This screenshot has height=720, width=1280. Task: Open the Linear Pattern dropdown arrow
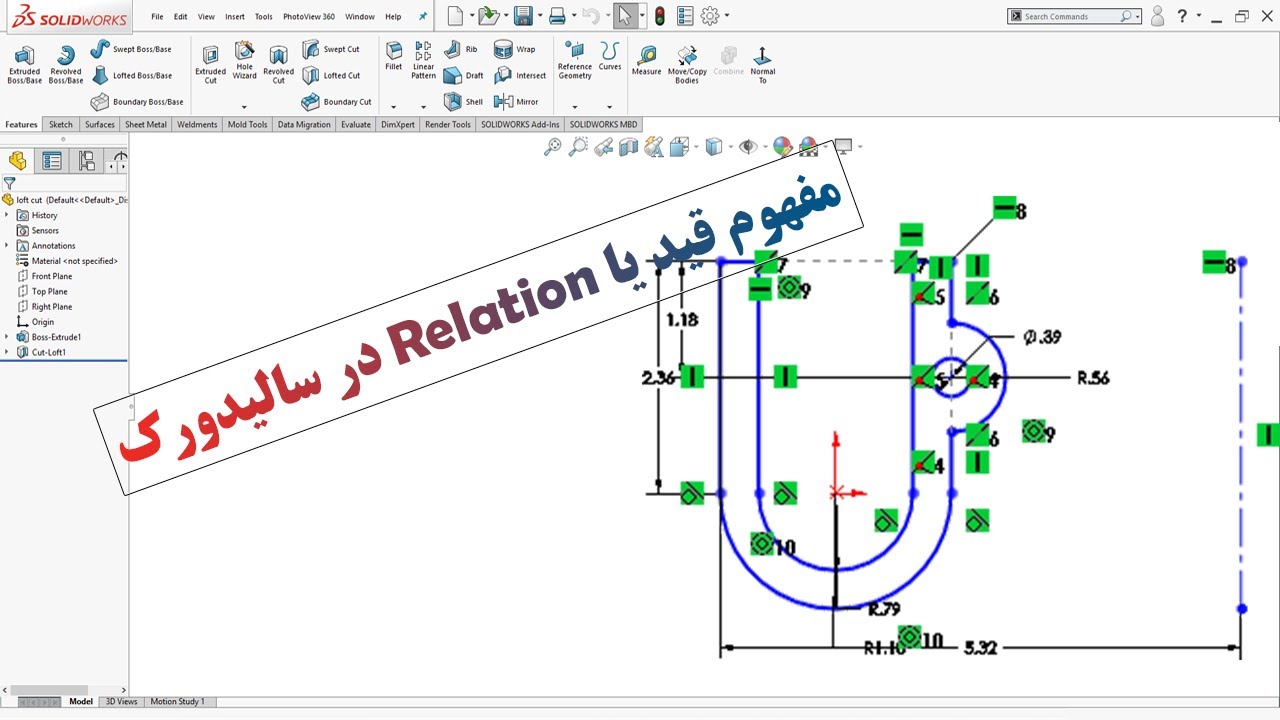423,107
